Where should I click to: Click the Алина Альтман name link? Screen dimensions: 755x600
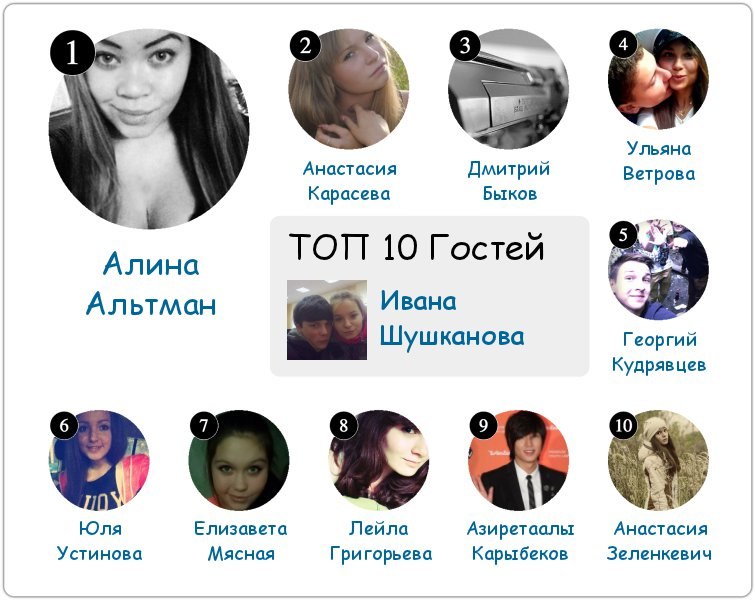point(151,284)
